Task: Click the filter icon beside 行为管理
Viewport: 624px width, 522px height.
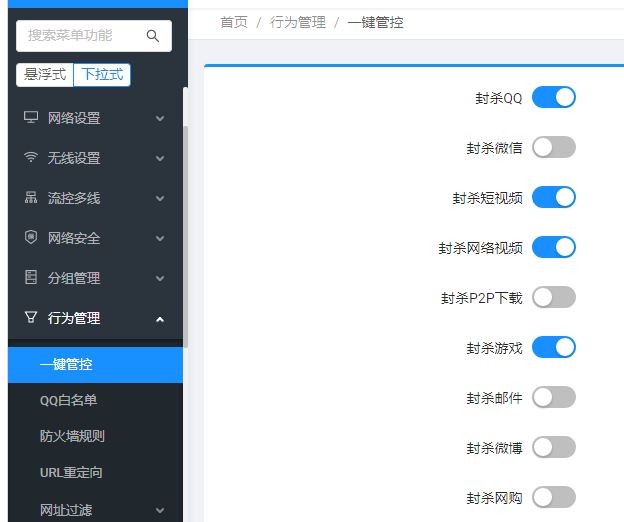Action: pos(30,318)
